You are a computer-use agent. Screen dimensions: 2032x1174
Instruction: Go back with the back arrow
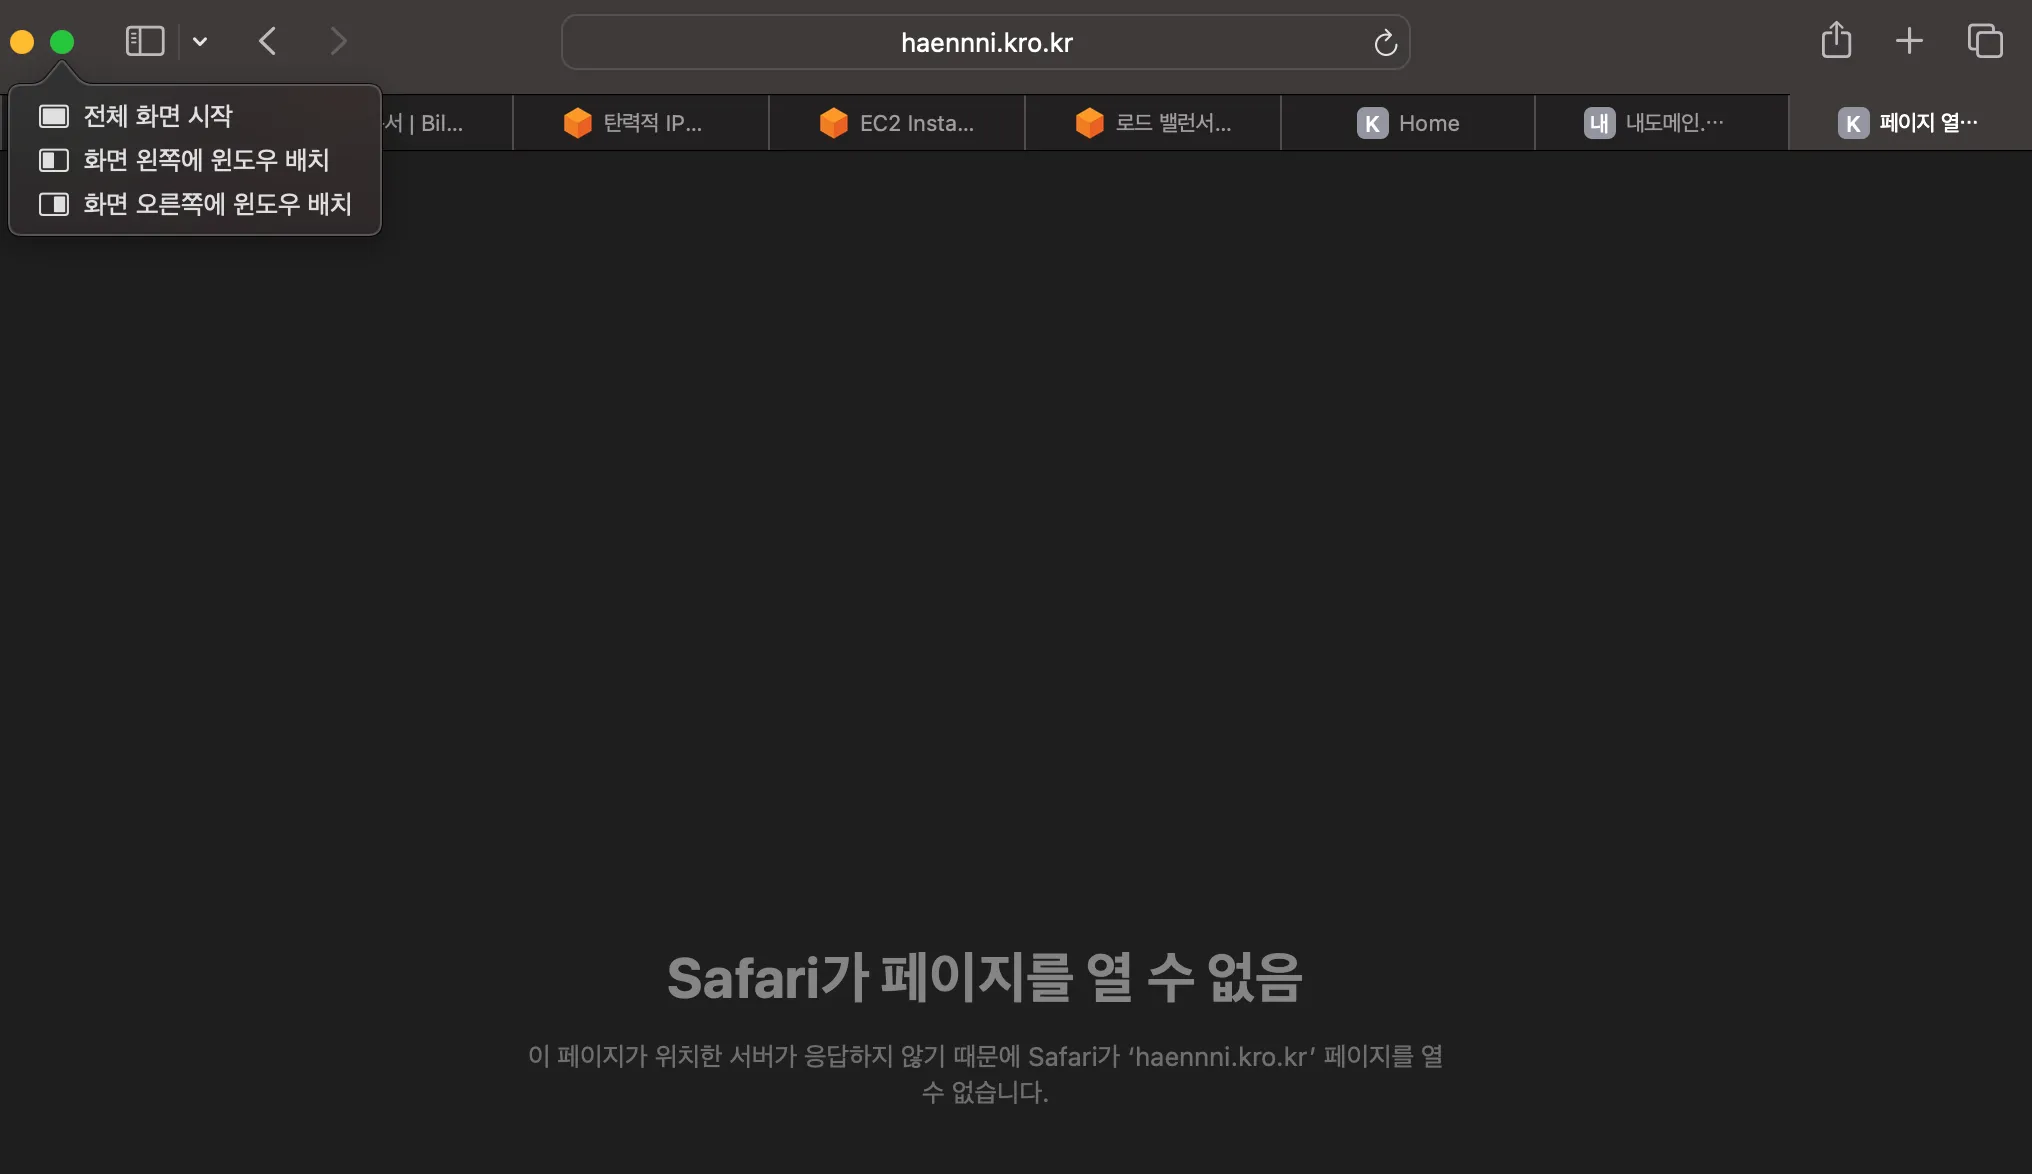pyautogui.click(x=267, y=41)
